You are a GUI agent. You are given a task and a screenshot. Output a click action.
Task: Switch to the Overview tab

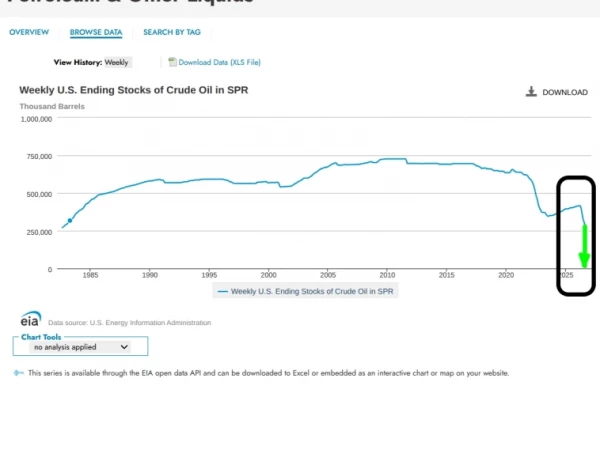[29, 32]
